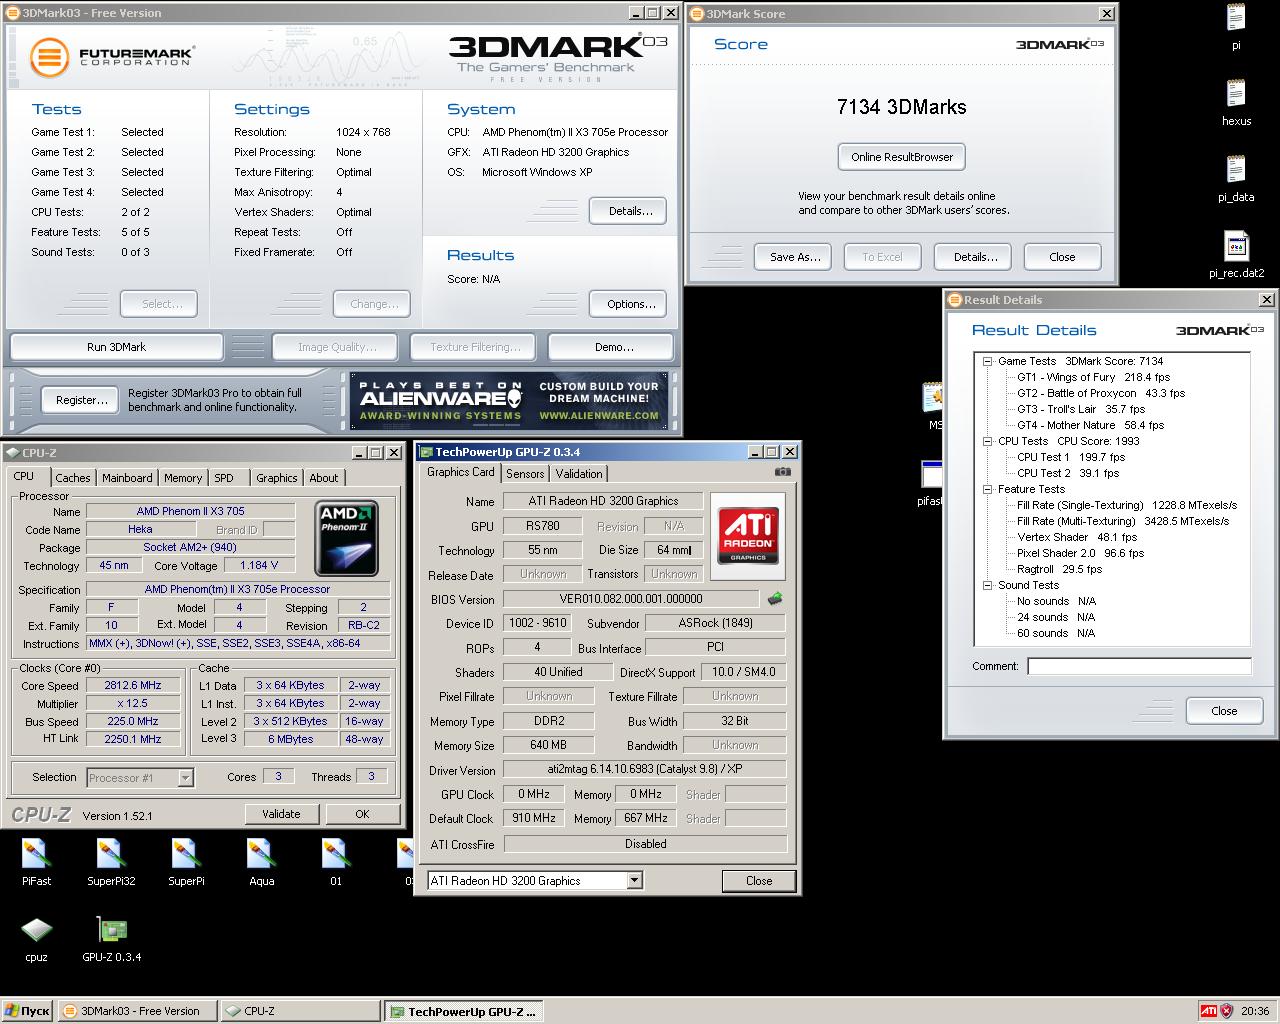Image resolution: width=1280 pixels, height=1024 pixels.
Task: Select the CPU Test 2 result row
Action: (x=1068, y=473)
